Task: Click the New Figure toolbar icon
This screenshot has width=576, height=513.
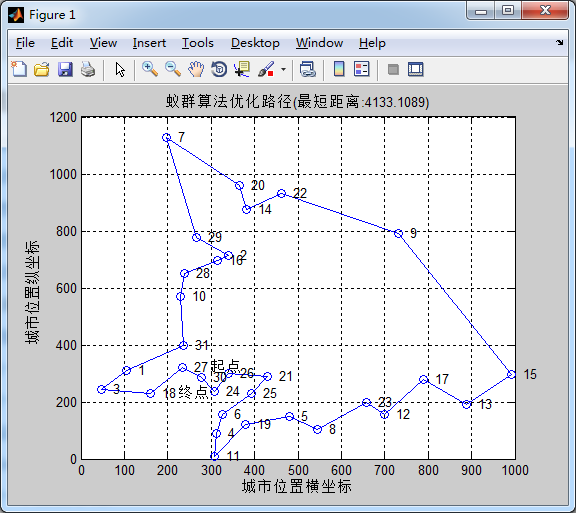Action: (19, 69)
